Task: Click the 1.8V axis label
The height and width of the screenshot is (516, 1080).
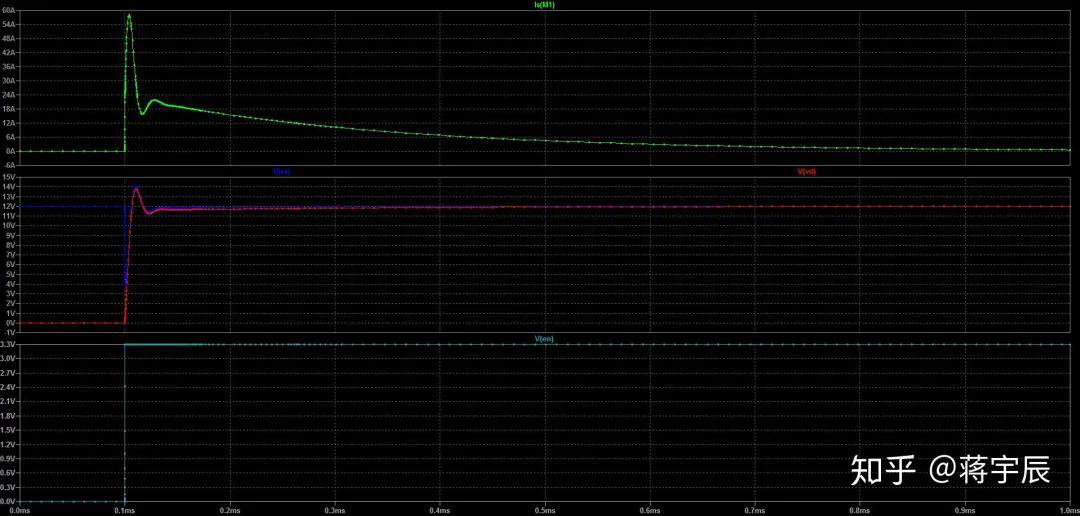Action: click(x=10, y=415)
